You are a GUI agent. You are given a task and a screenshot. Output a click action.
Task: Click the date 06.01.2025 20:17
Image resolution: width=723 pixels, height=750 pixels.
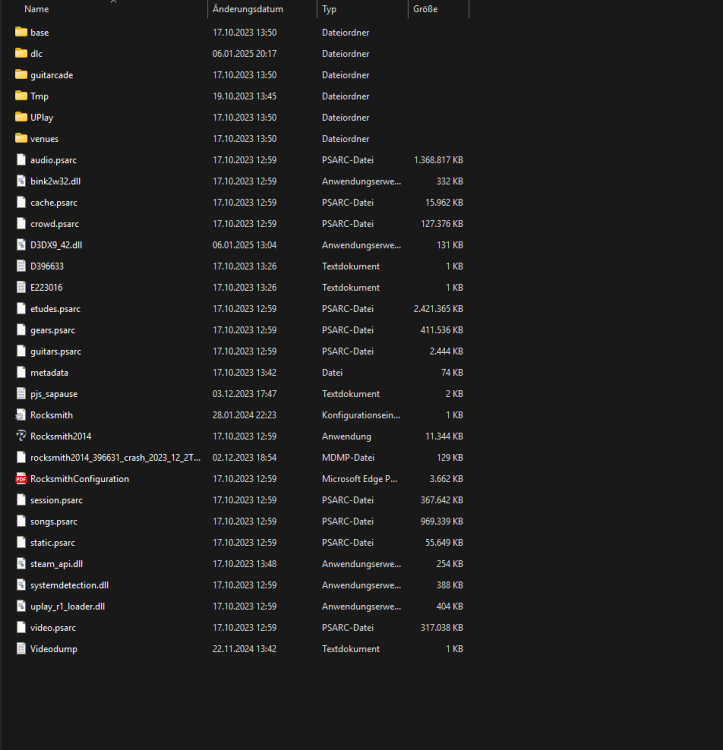click(x=244, y=54)
